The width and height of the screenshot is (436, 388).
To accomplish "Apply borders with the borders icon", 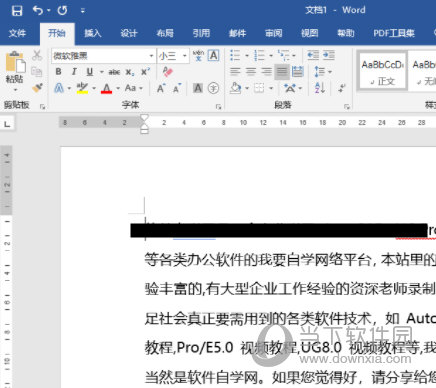I will tap(259, 88).
